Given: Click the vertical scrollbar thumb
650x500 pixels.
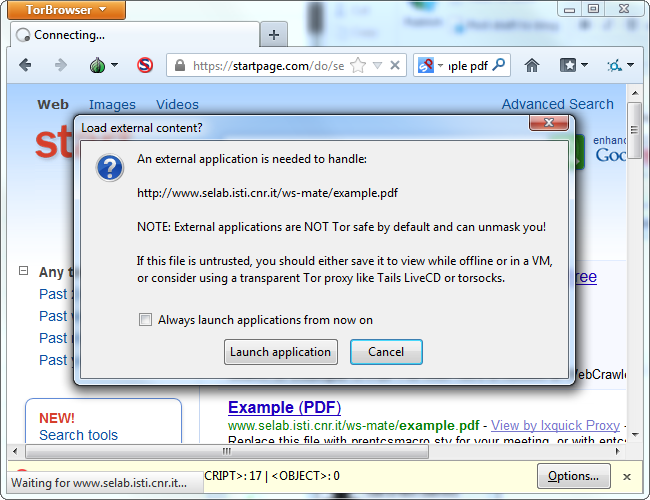Looking at the screenshot, I should pyautogui.click(x=634, y=130).
